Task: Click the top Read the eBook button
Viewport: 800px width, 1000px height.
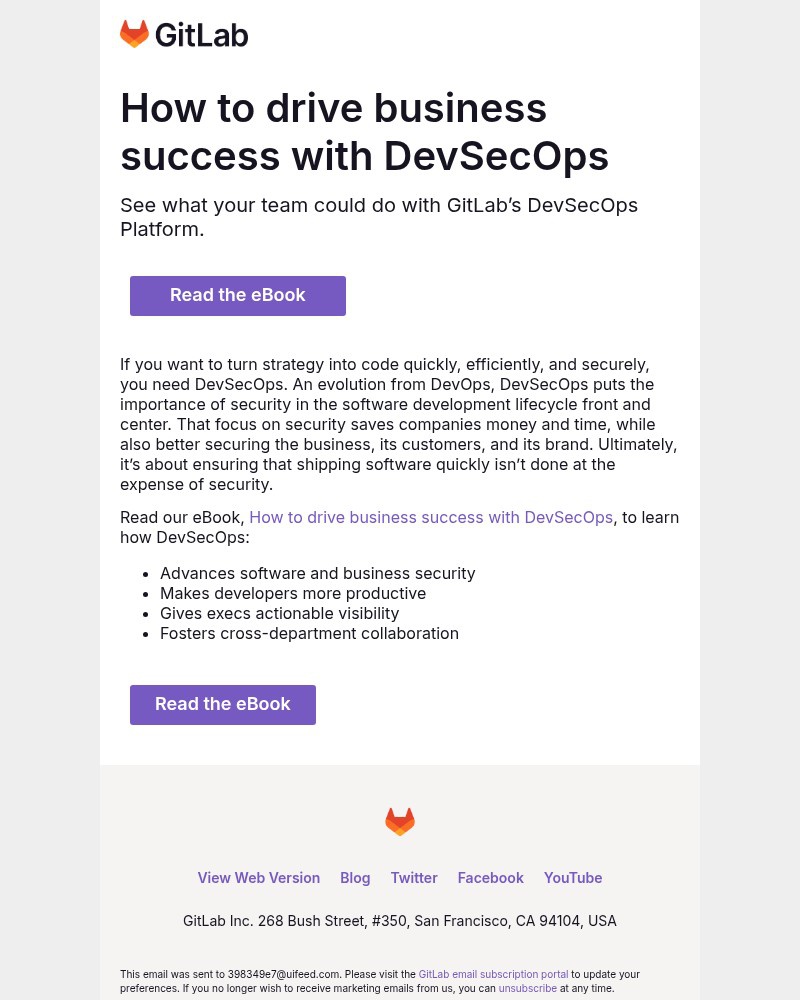Action: point(237,295)
